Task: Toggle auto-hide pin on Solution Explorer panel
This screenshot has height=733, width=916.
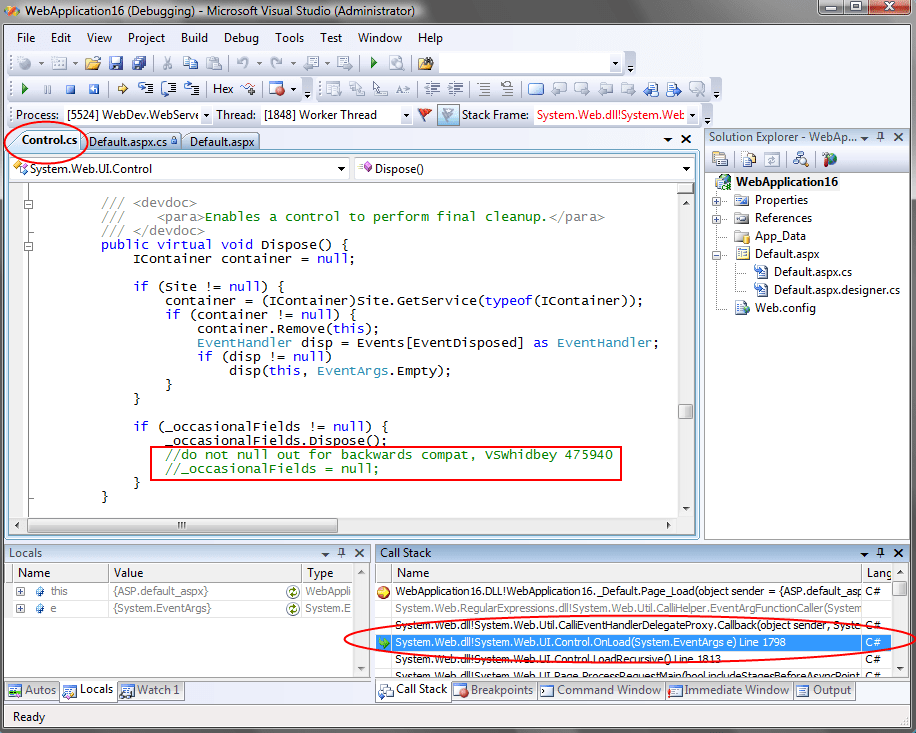Action: [x=880, y=137]
